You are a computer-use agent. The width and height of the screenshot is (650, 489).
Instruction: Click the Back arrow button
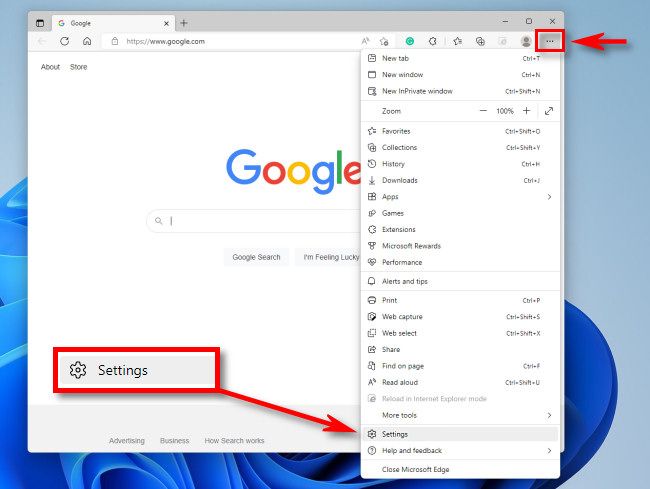coord(42,41)
